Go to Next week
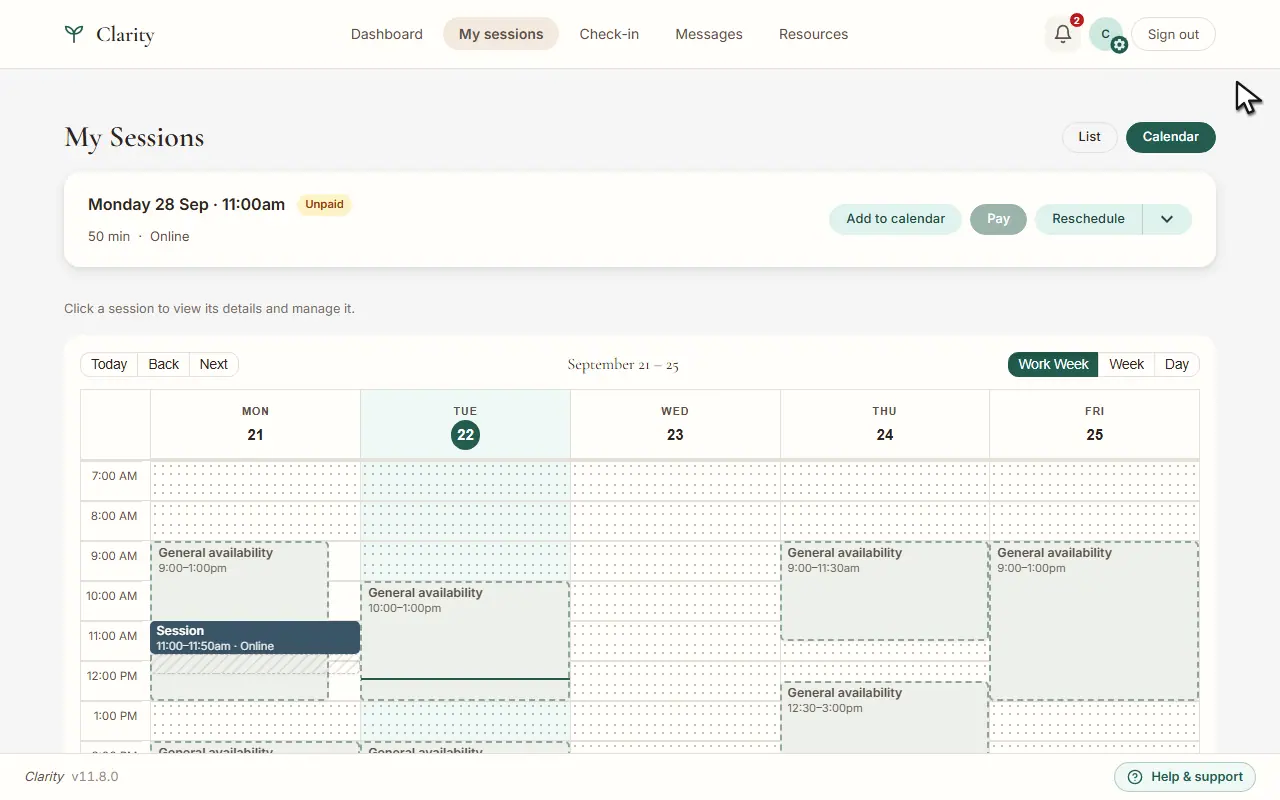This screenshot has height=800, width=1280. 213,364
